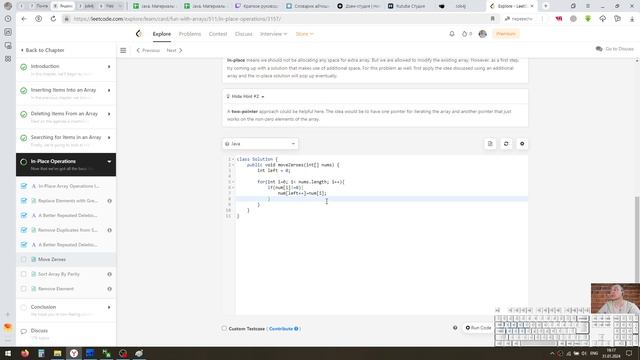Click the info icon beside Remove Duplicates item
The width and height of the screenshot is (640, 360).
coord(109,230)
